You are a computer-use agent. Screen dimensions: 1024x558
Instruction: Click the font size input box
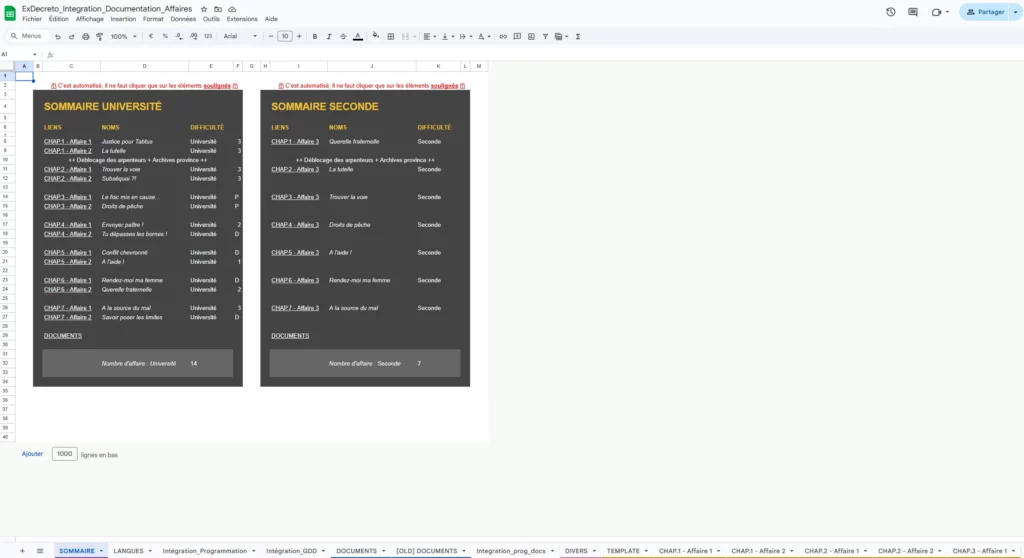tap(285, 37)
